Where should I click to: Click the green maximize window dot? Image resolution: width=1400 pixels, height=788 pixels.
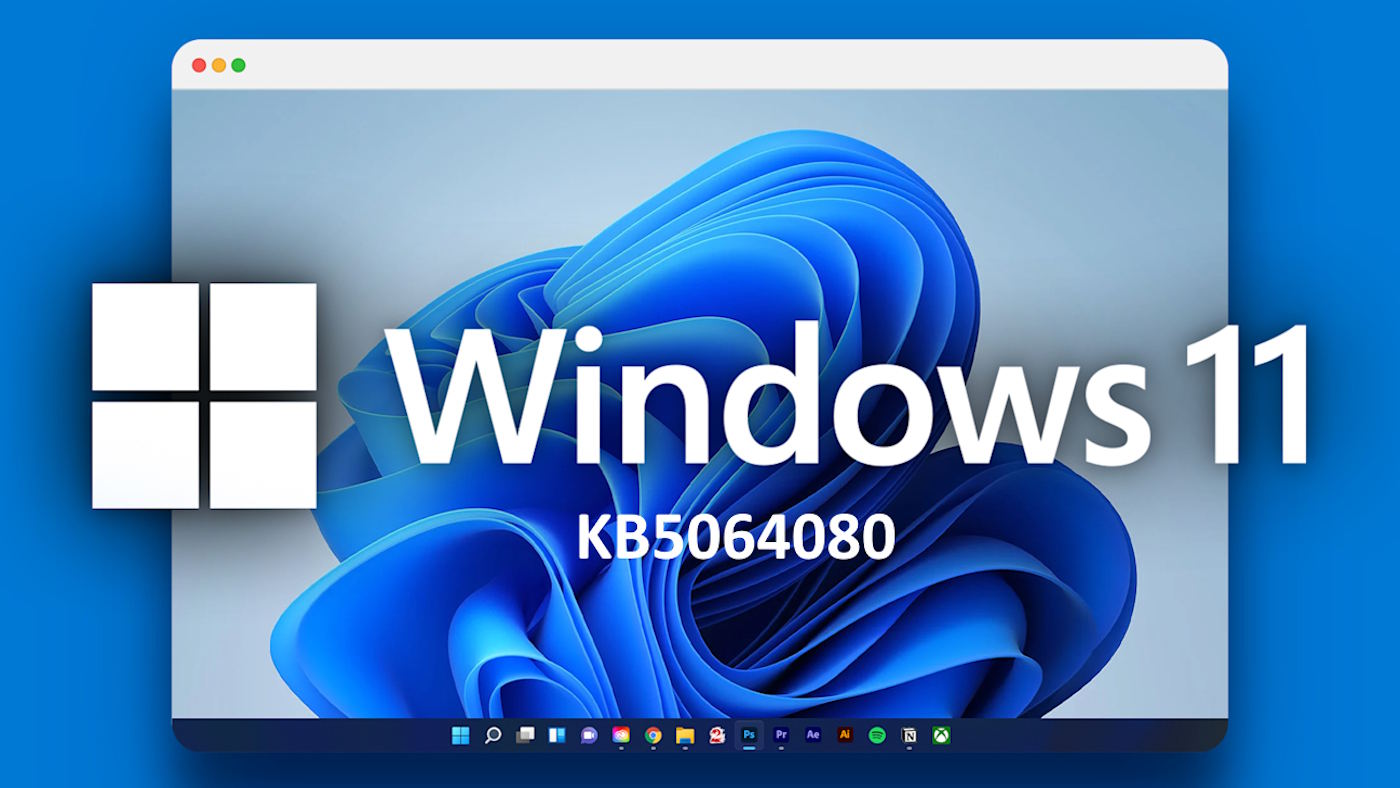238,65
